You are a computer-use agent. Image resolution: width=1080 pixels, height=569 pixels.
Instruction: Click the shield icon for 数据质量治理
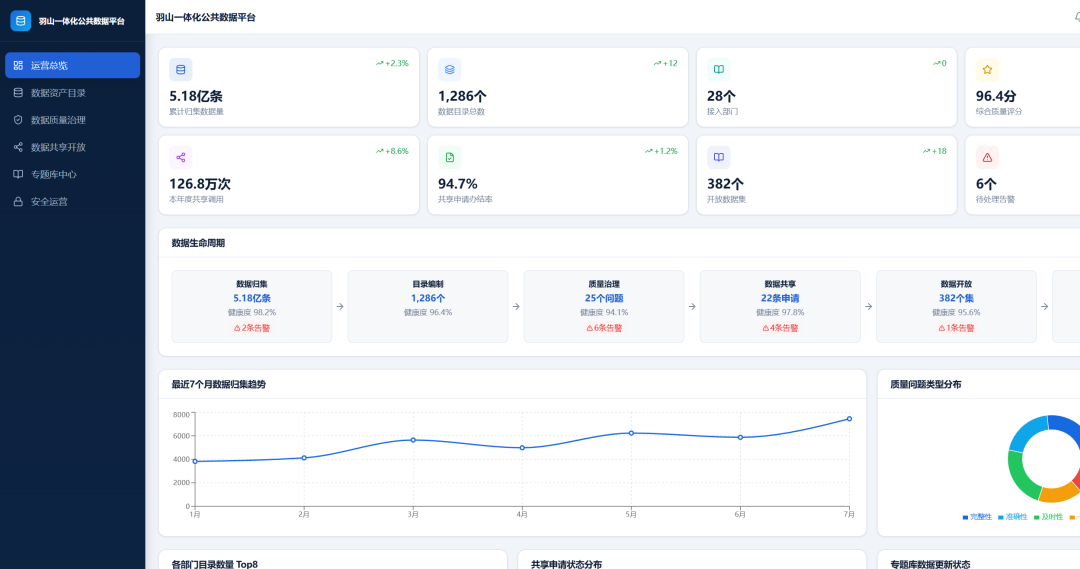19,120
